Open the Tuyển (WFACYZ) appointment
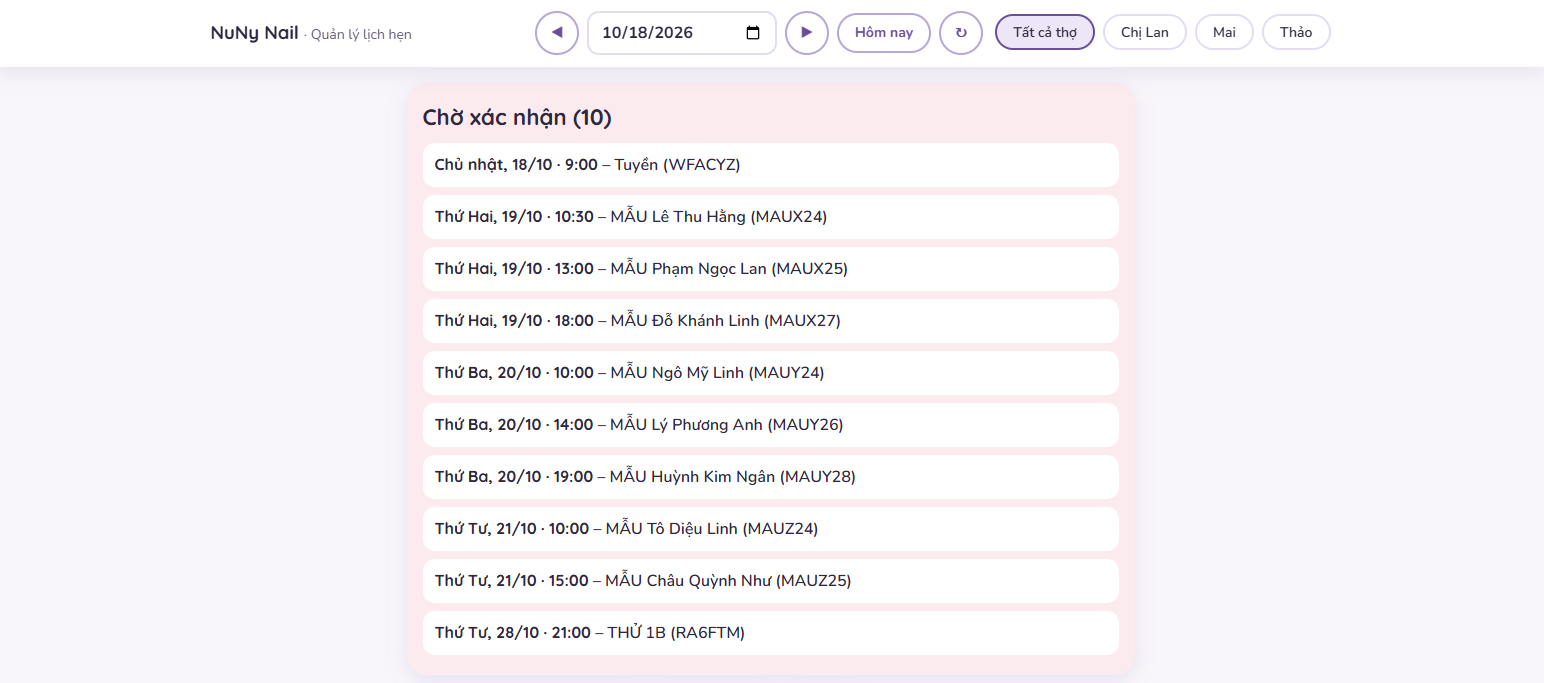 pos(771,165)
